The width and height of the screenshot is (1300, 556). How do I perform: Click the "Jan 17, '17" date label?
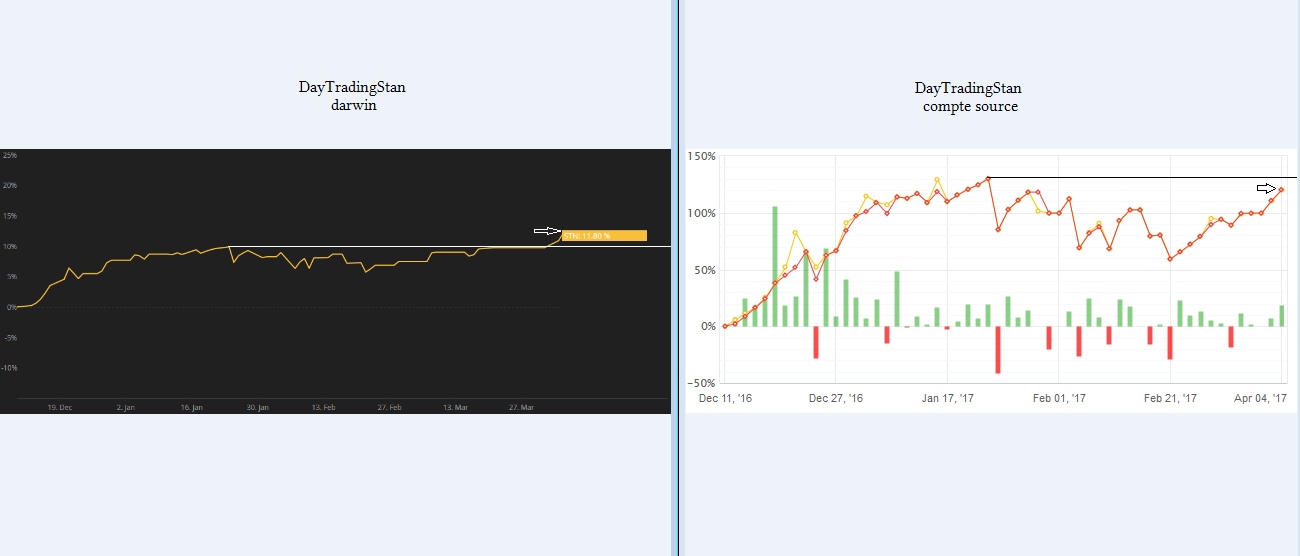pyautogui.click(x=947, y=398)
